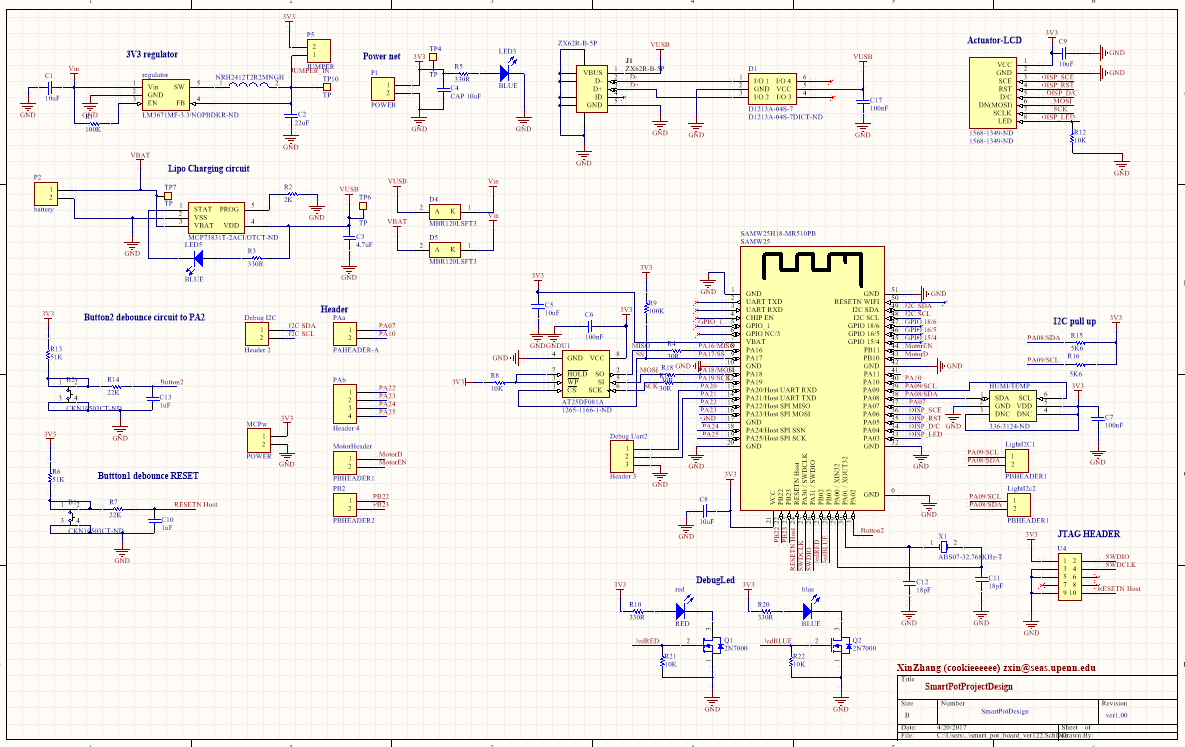Image resolution: width=1185 pixels, height=747 pixels.
Task: Select the D1 ESD protection chip
Action: pyautogui.click(x=772, y=88)
